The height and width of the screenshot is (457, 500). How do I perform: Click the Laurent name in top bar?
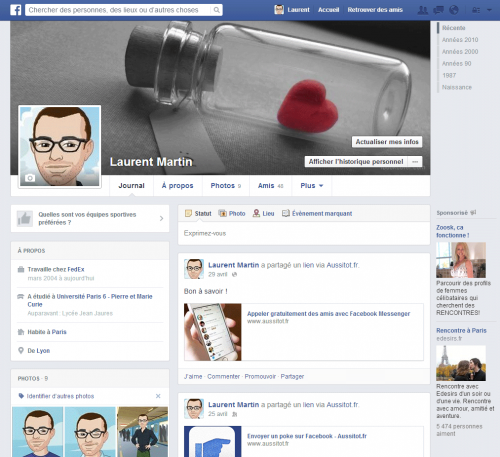pos(298,10)
